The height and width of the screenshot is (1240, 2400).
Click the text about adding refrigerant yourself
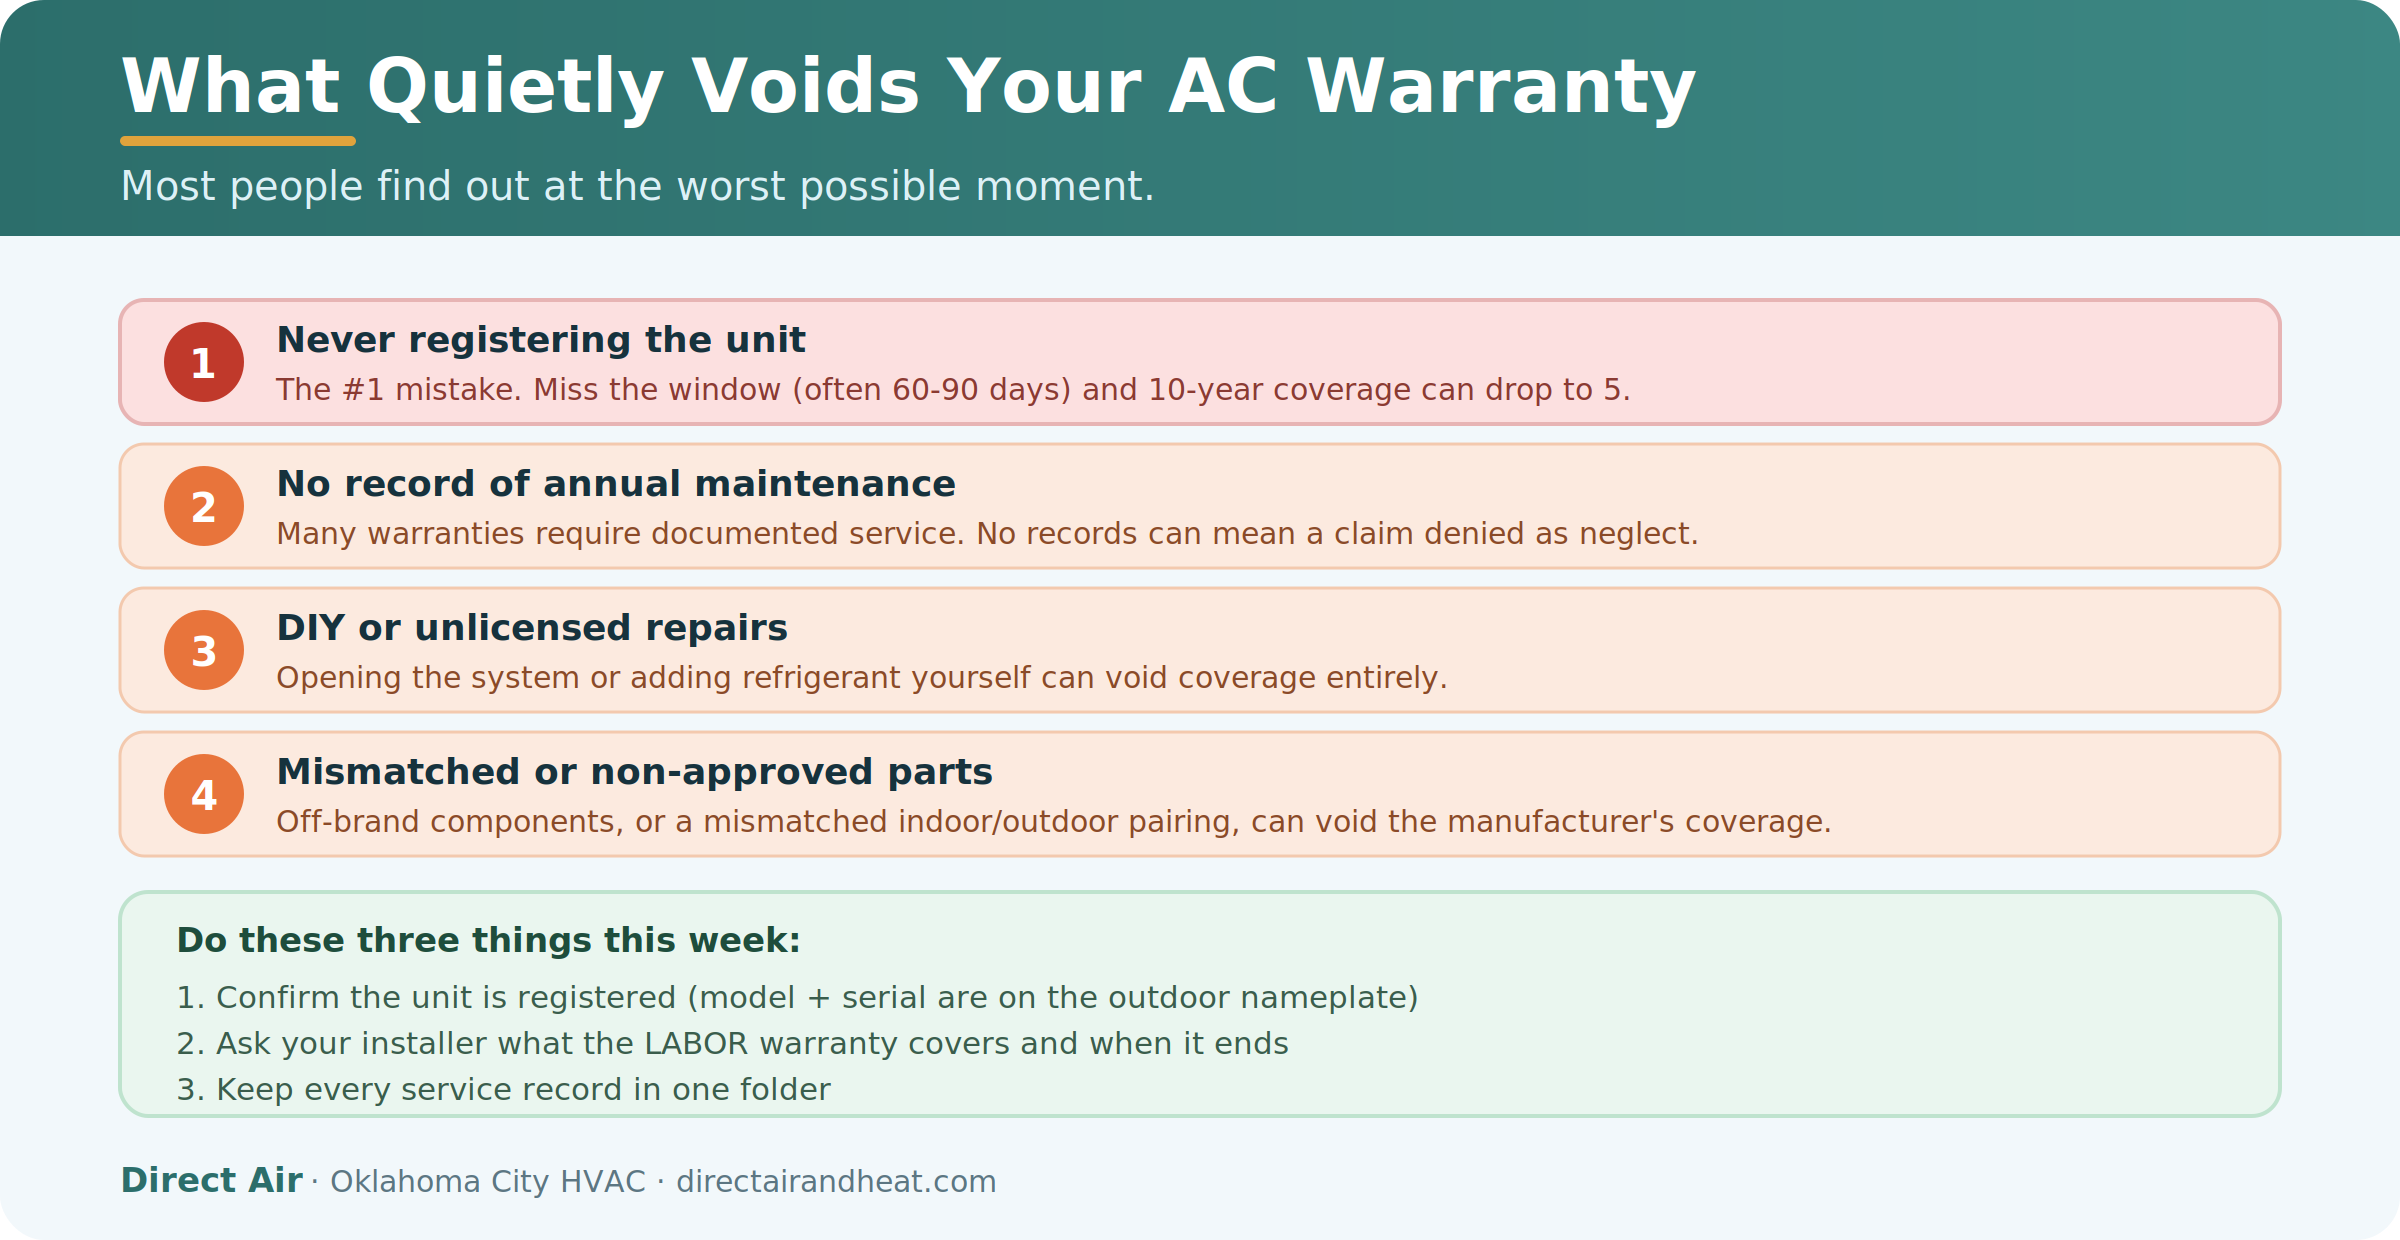[862, 678]
